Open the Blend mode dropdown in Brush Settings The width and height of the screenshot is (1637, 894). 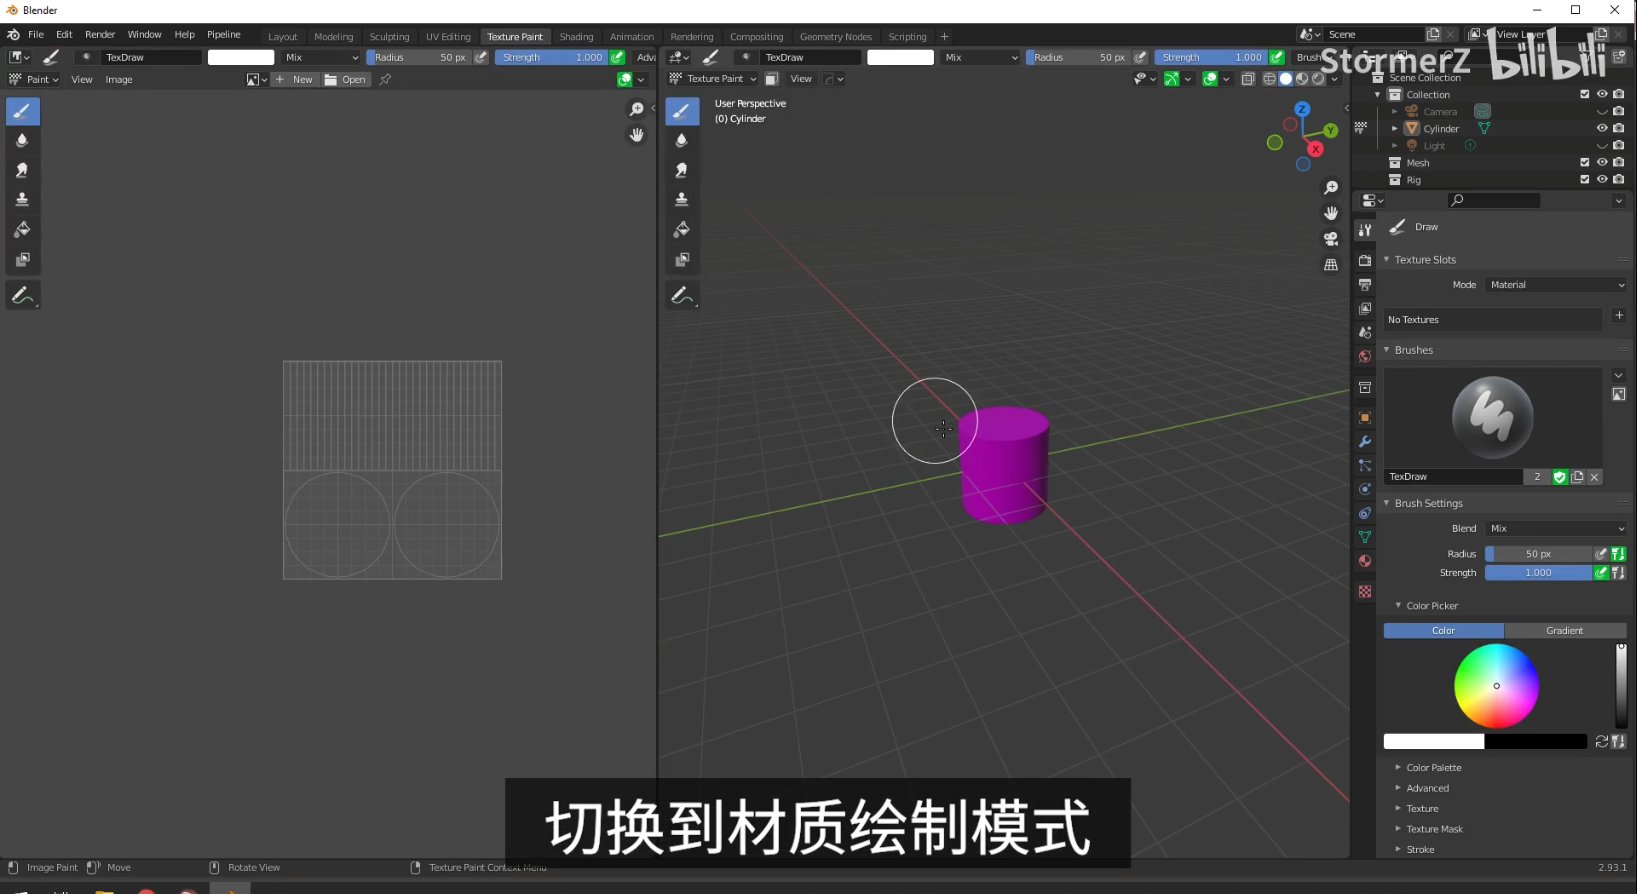pyautogui.click(x=1557, y=529)
